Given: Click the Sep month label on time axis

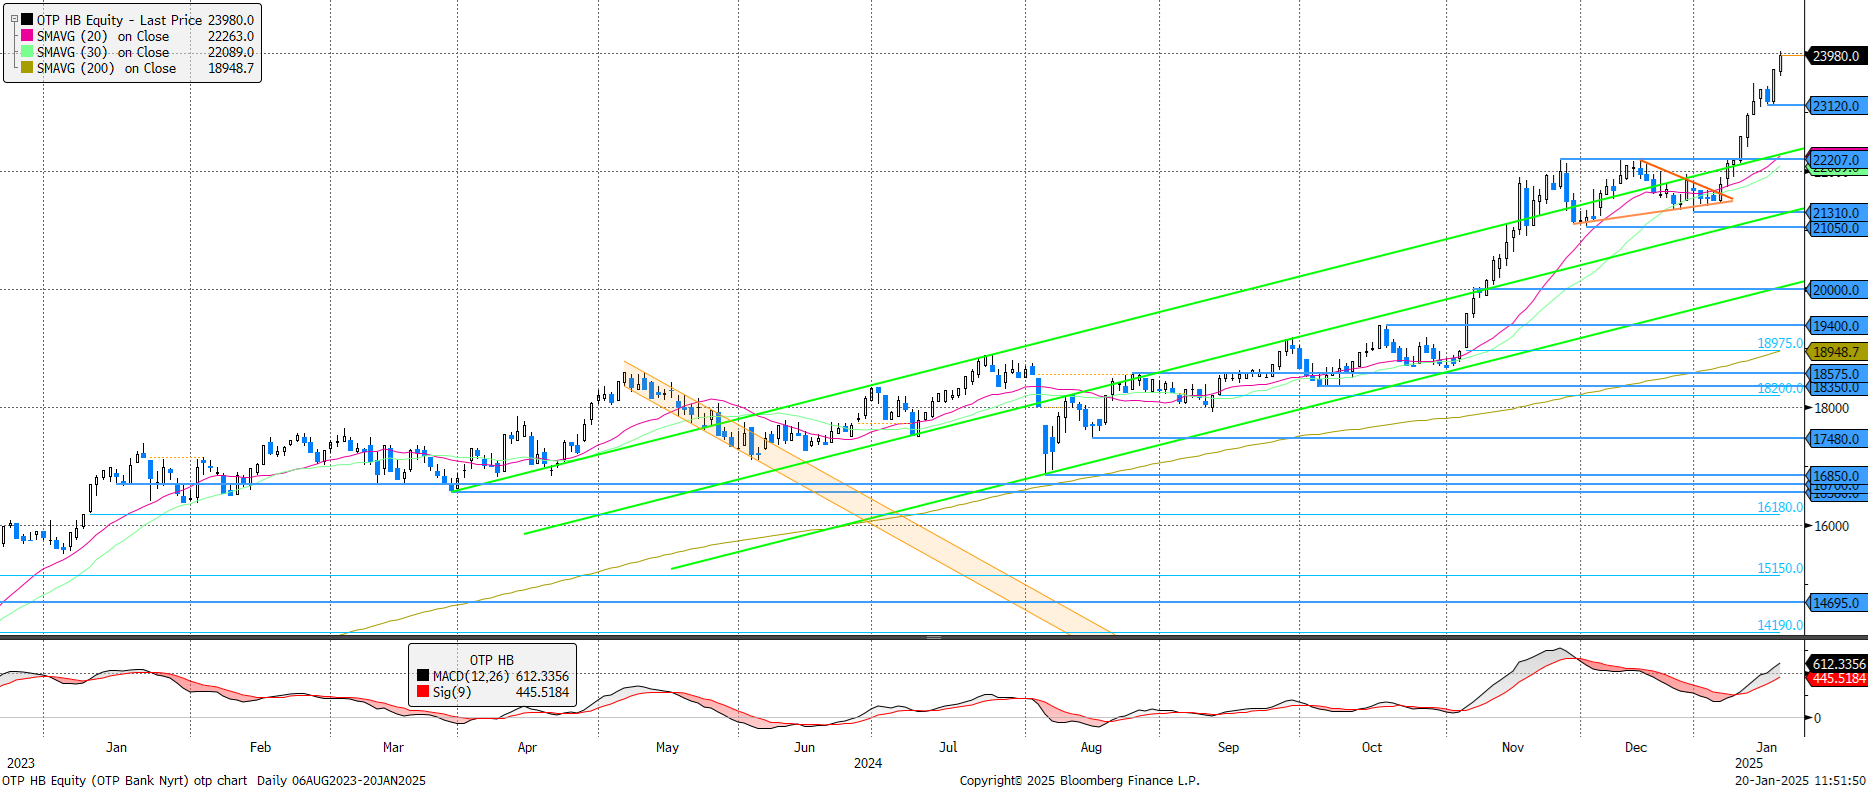Looking at the screenshot, I should pos(1228,747).
